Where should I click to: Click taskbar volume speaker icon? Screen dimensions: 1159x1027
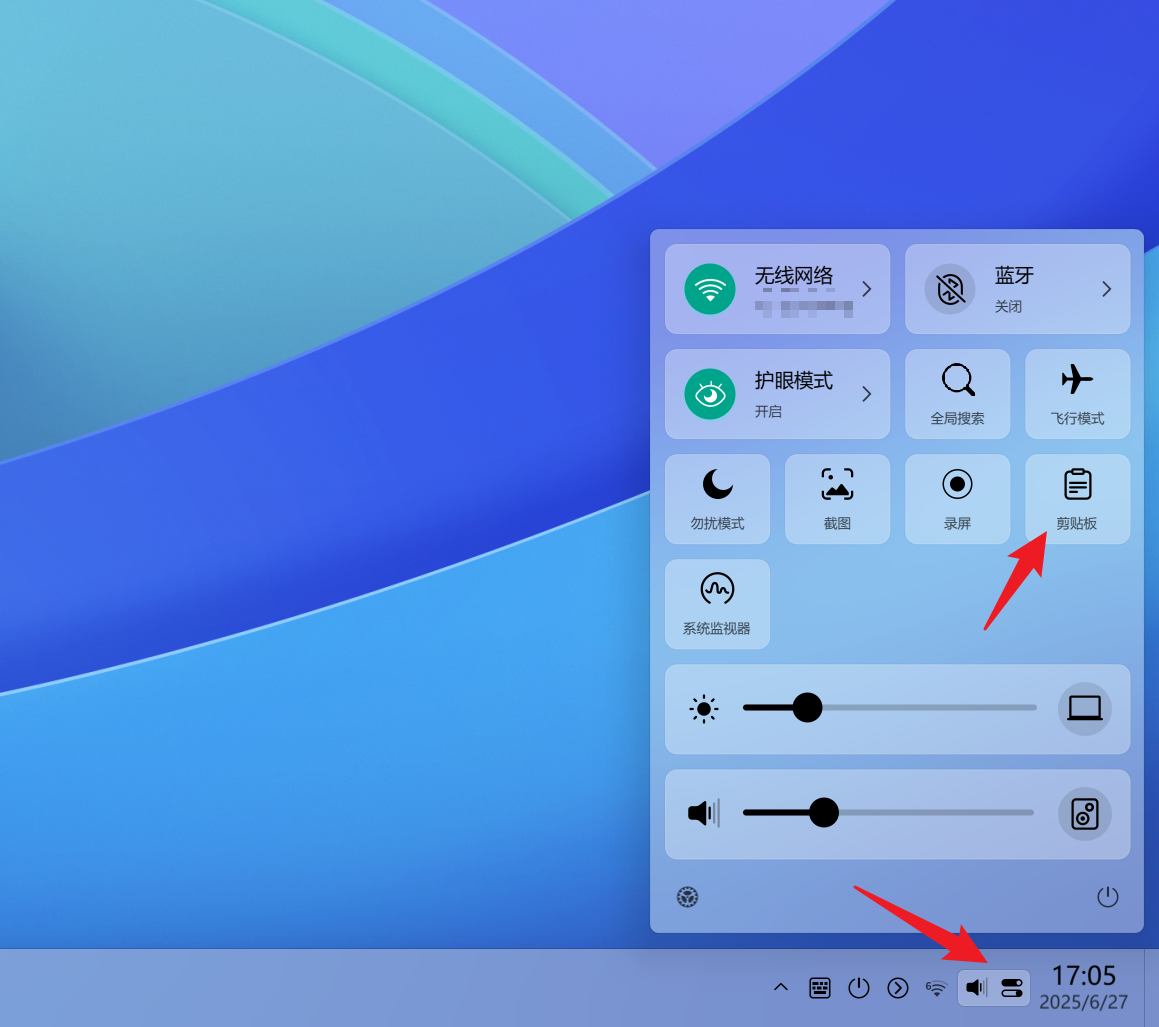976,988
